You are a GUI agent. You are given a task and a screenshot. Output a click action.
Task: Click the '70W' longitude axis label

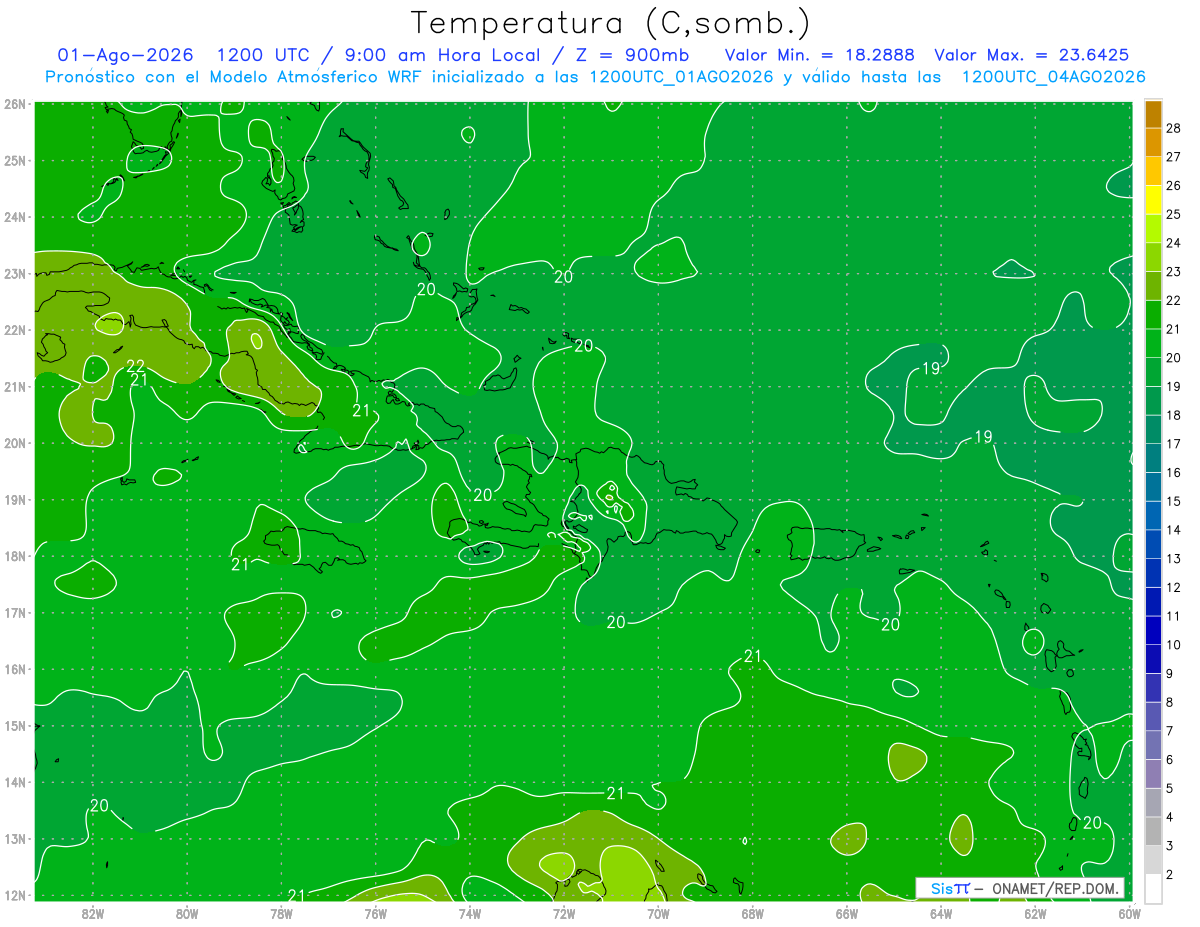pyautogui.click(x=658, y=912)
